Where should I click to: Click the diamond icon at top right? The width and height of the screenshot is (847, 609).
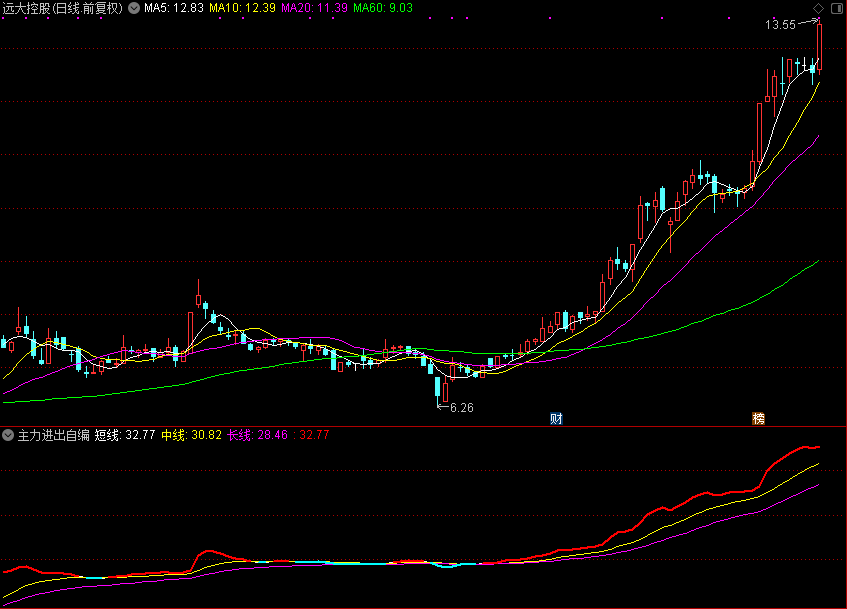click(x=818, y=8)
